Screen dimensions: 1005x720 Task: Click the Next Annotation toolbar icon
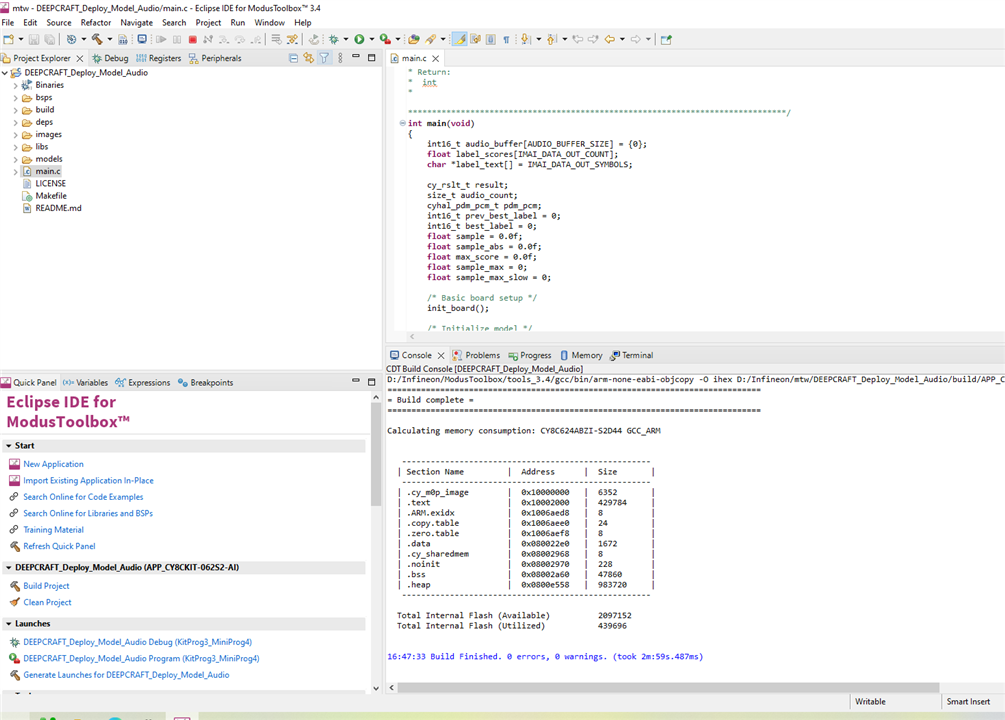526,39
